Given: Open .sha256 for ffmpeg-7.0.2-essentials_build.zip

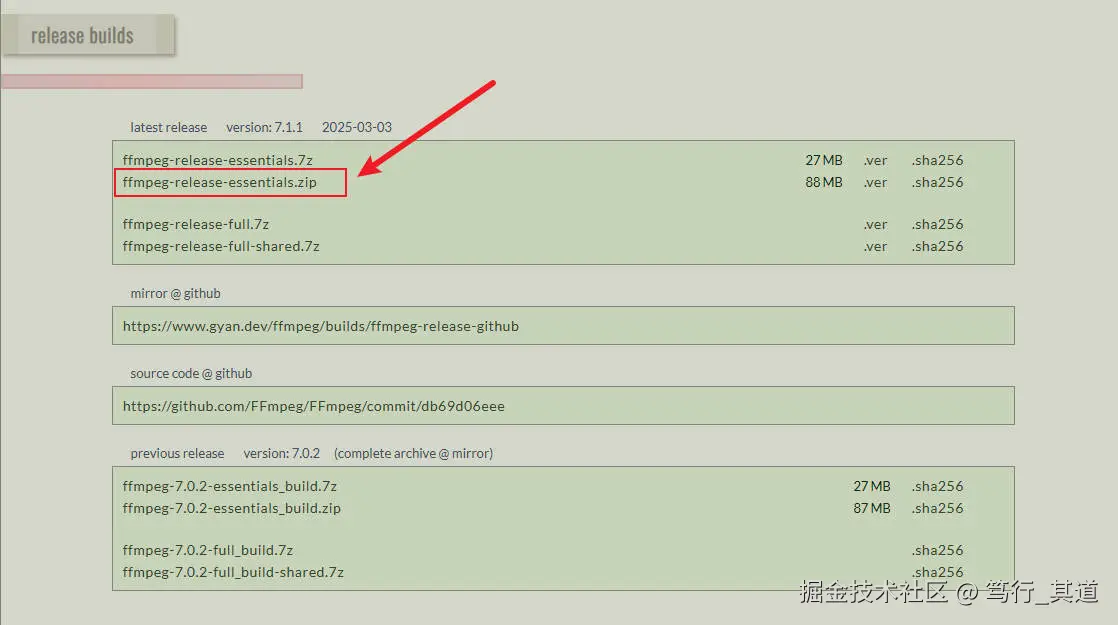Looking at the screenshot, I should pos(937,508).
